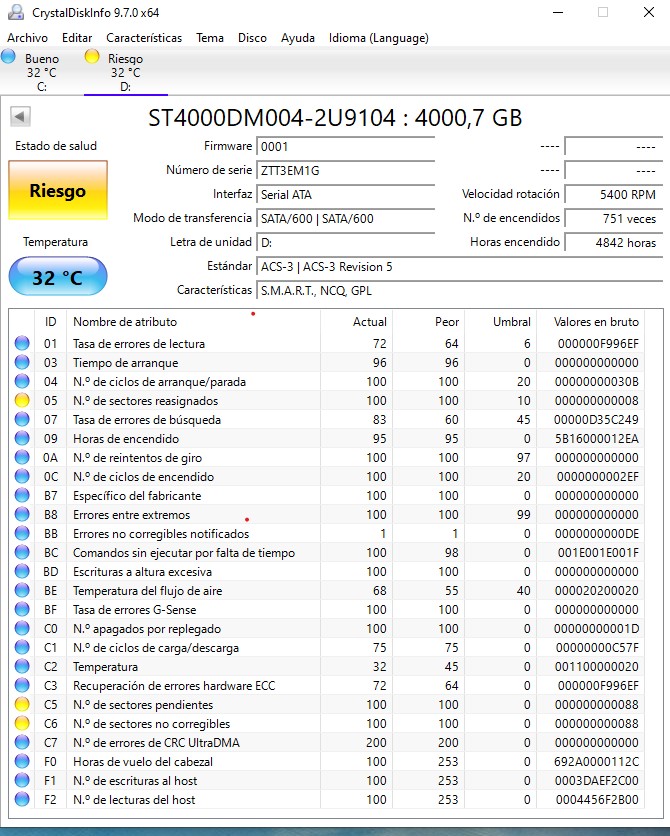Image resolution: width=670 pixels, height=836 pixels.
Task: Click status icon of C2 Temperatura row
Action: click(x=22, y=666)
